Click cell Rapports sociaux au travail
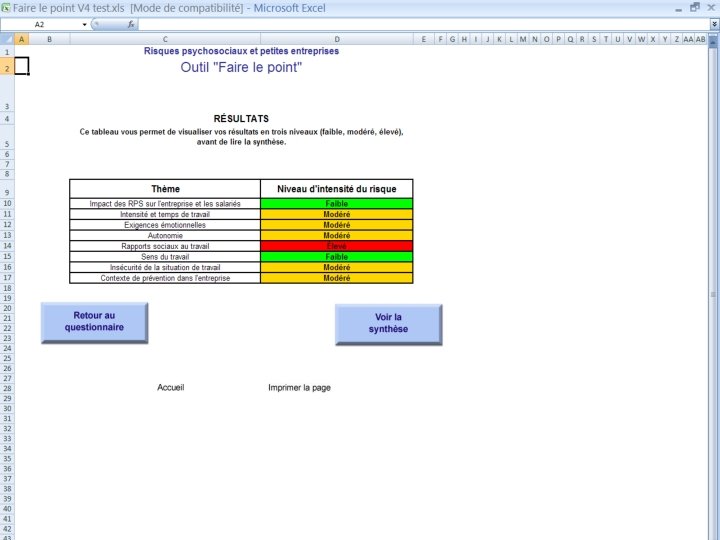The image size is (720, 540). point(165,246)
